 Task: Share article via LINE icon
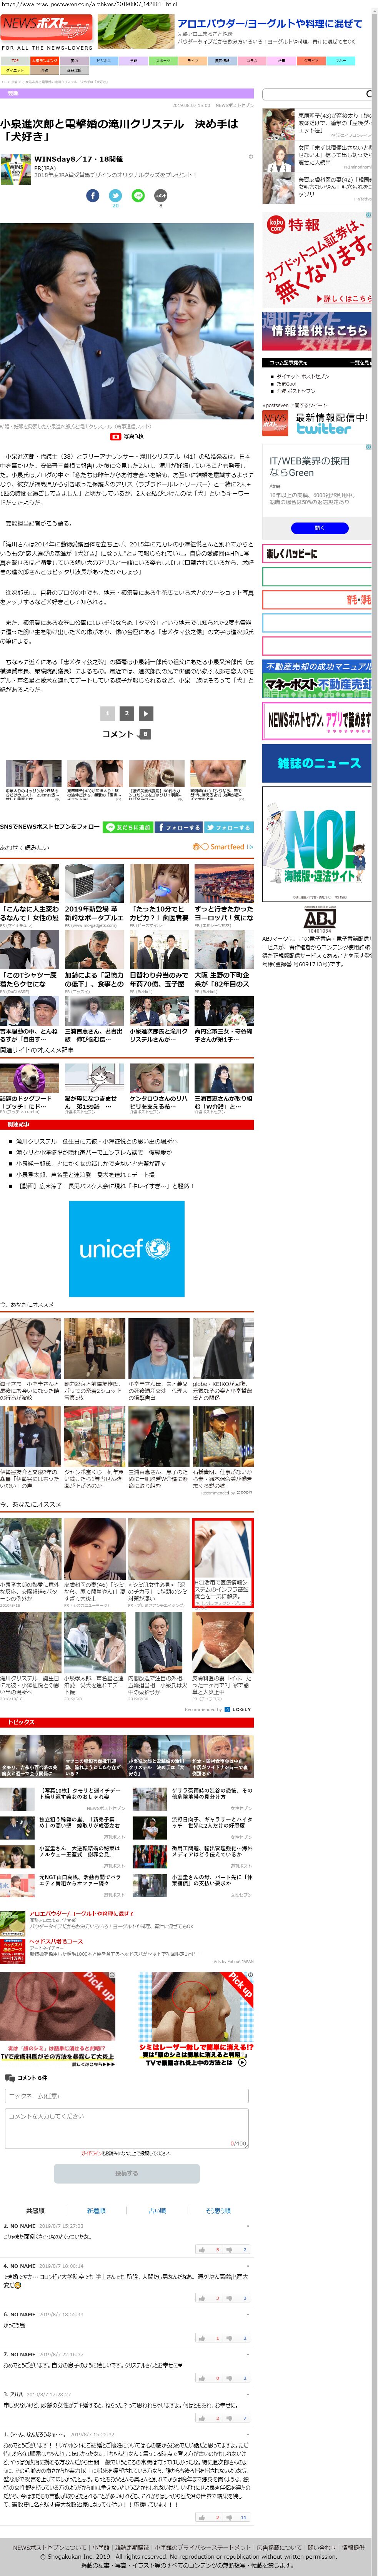138,195
